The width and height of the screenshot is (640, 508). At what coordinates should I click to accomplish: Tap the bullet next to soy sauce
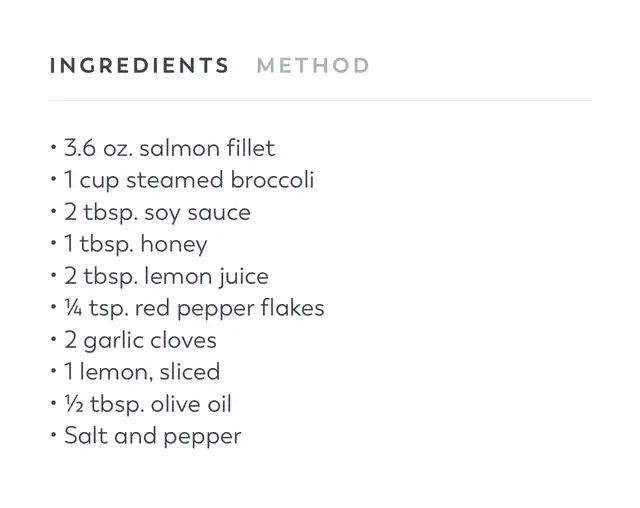[x=53, y=213]
